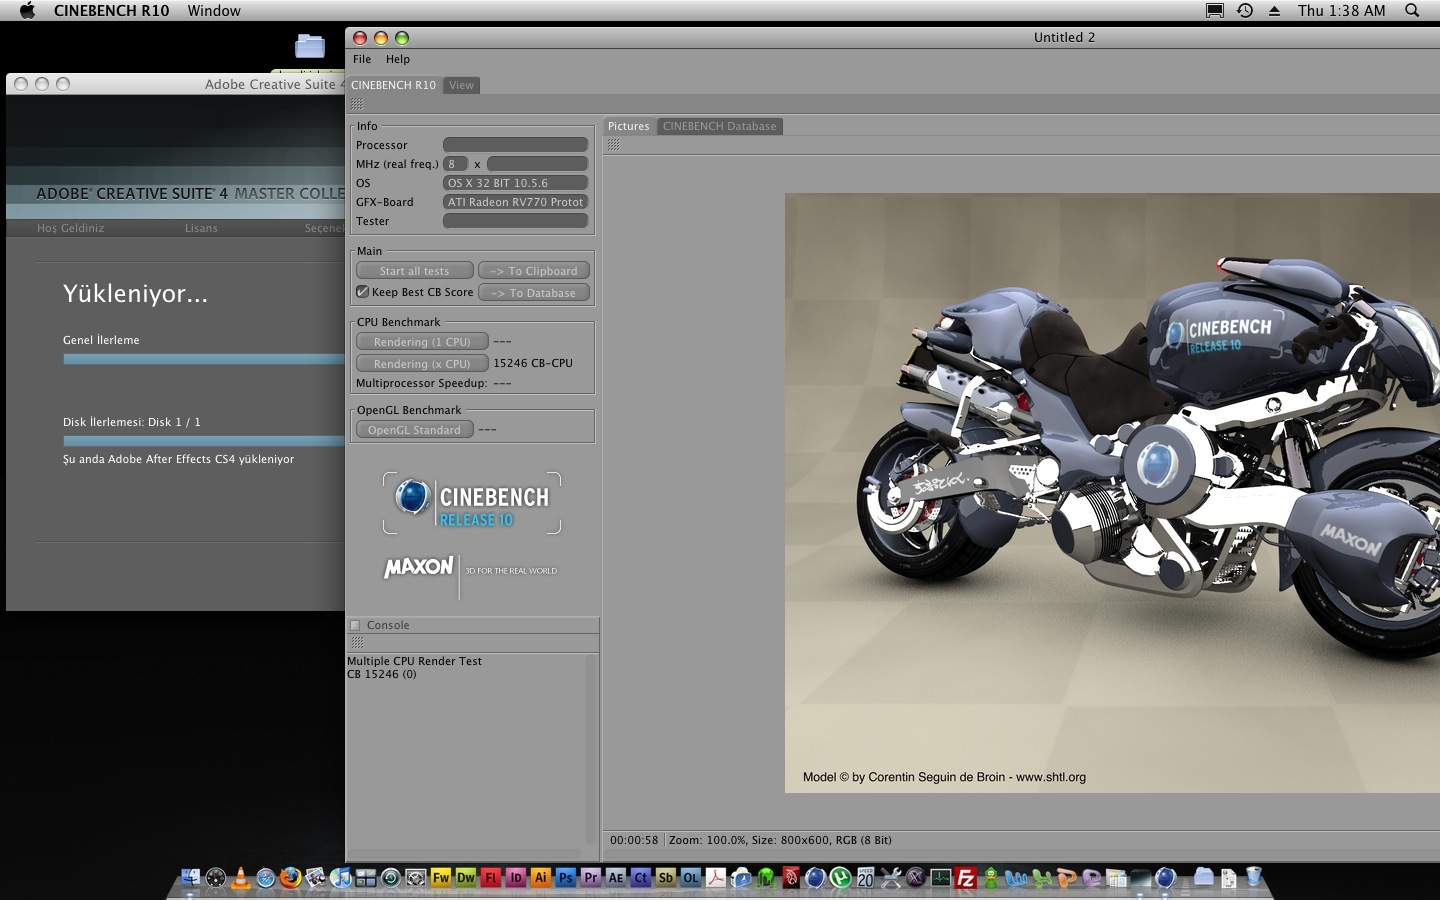
Task: Run the OpenGL Standard benchmark
Action: click(414, 430)
